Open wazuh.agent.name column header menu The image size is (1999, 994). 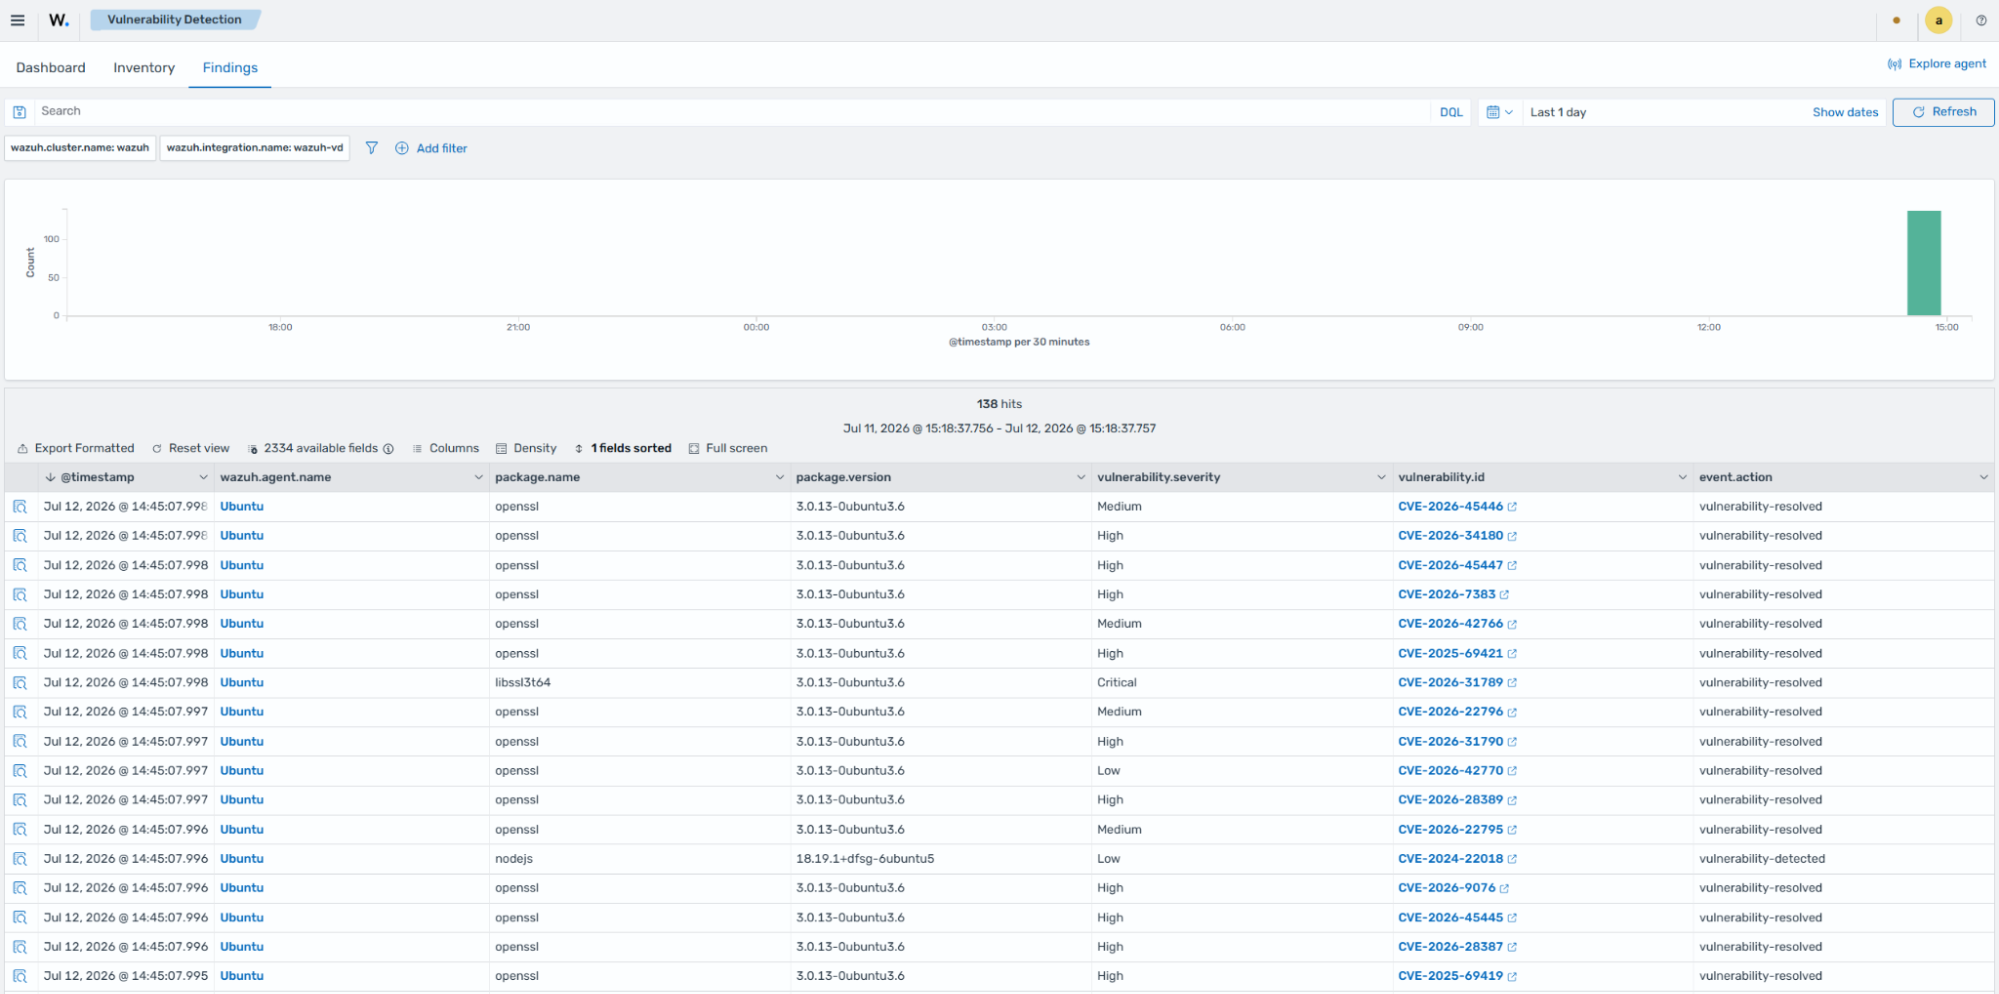pyautogui.click(x=478, y=478)
